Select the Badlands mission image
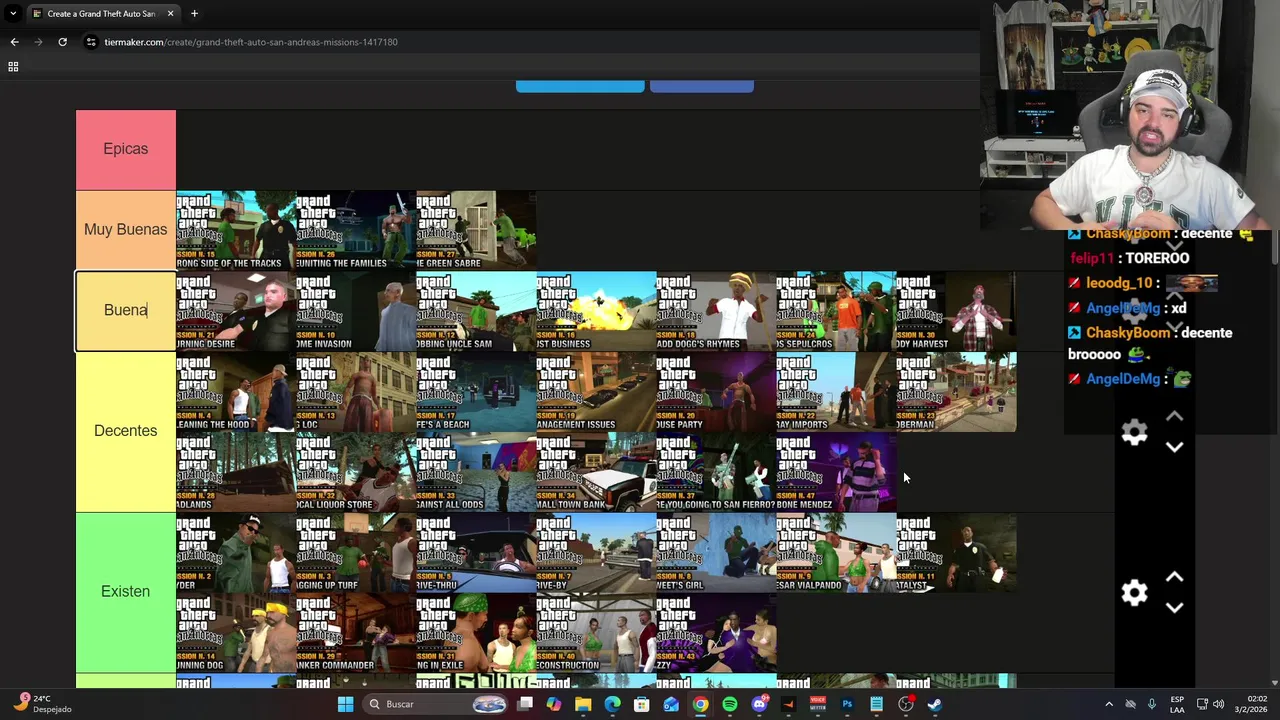This screenshot has height=720, width=1280. click(x=236, y=472)
